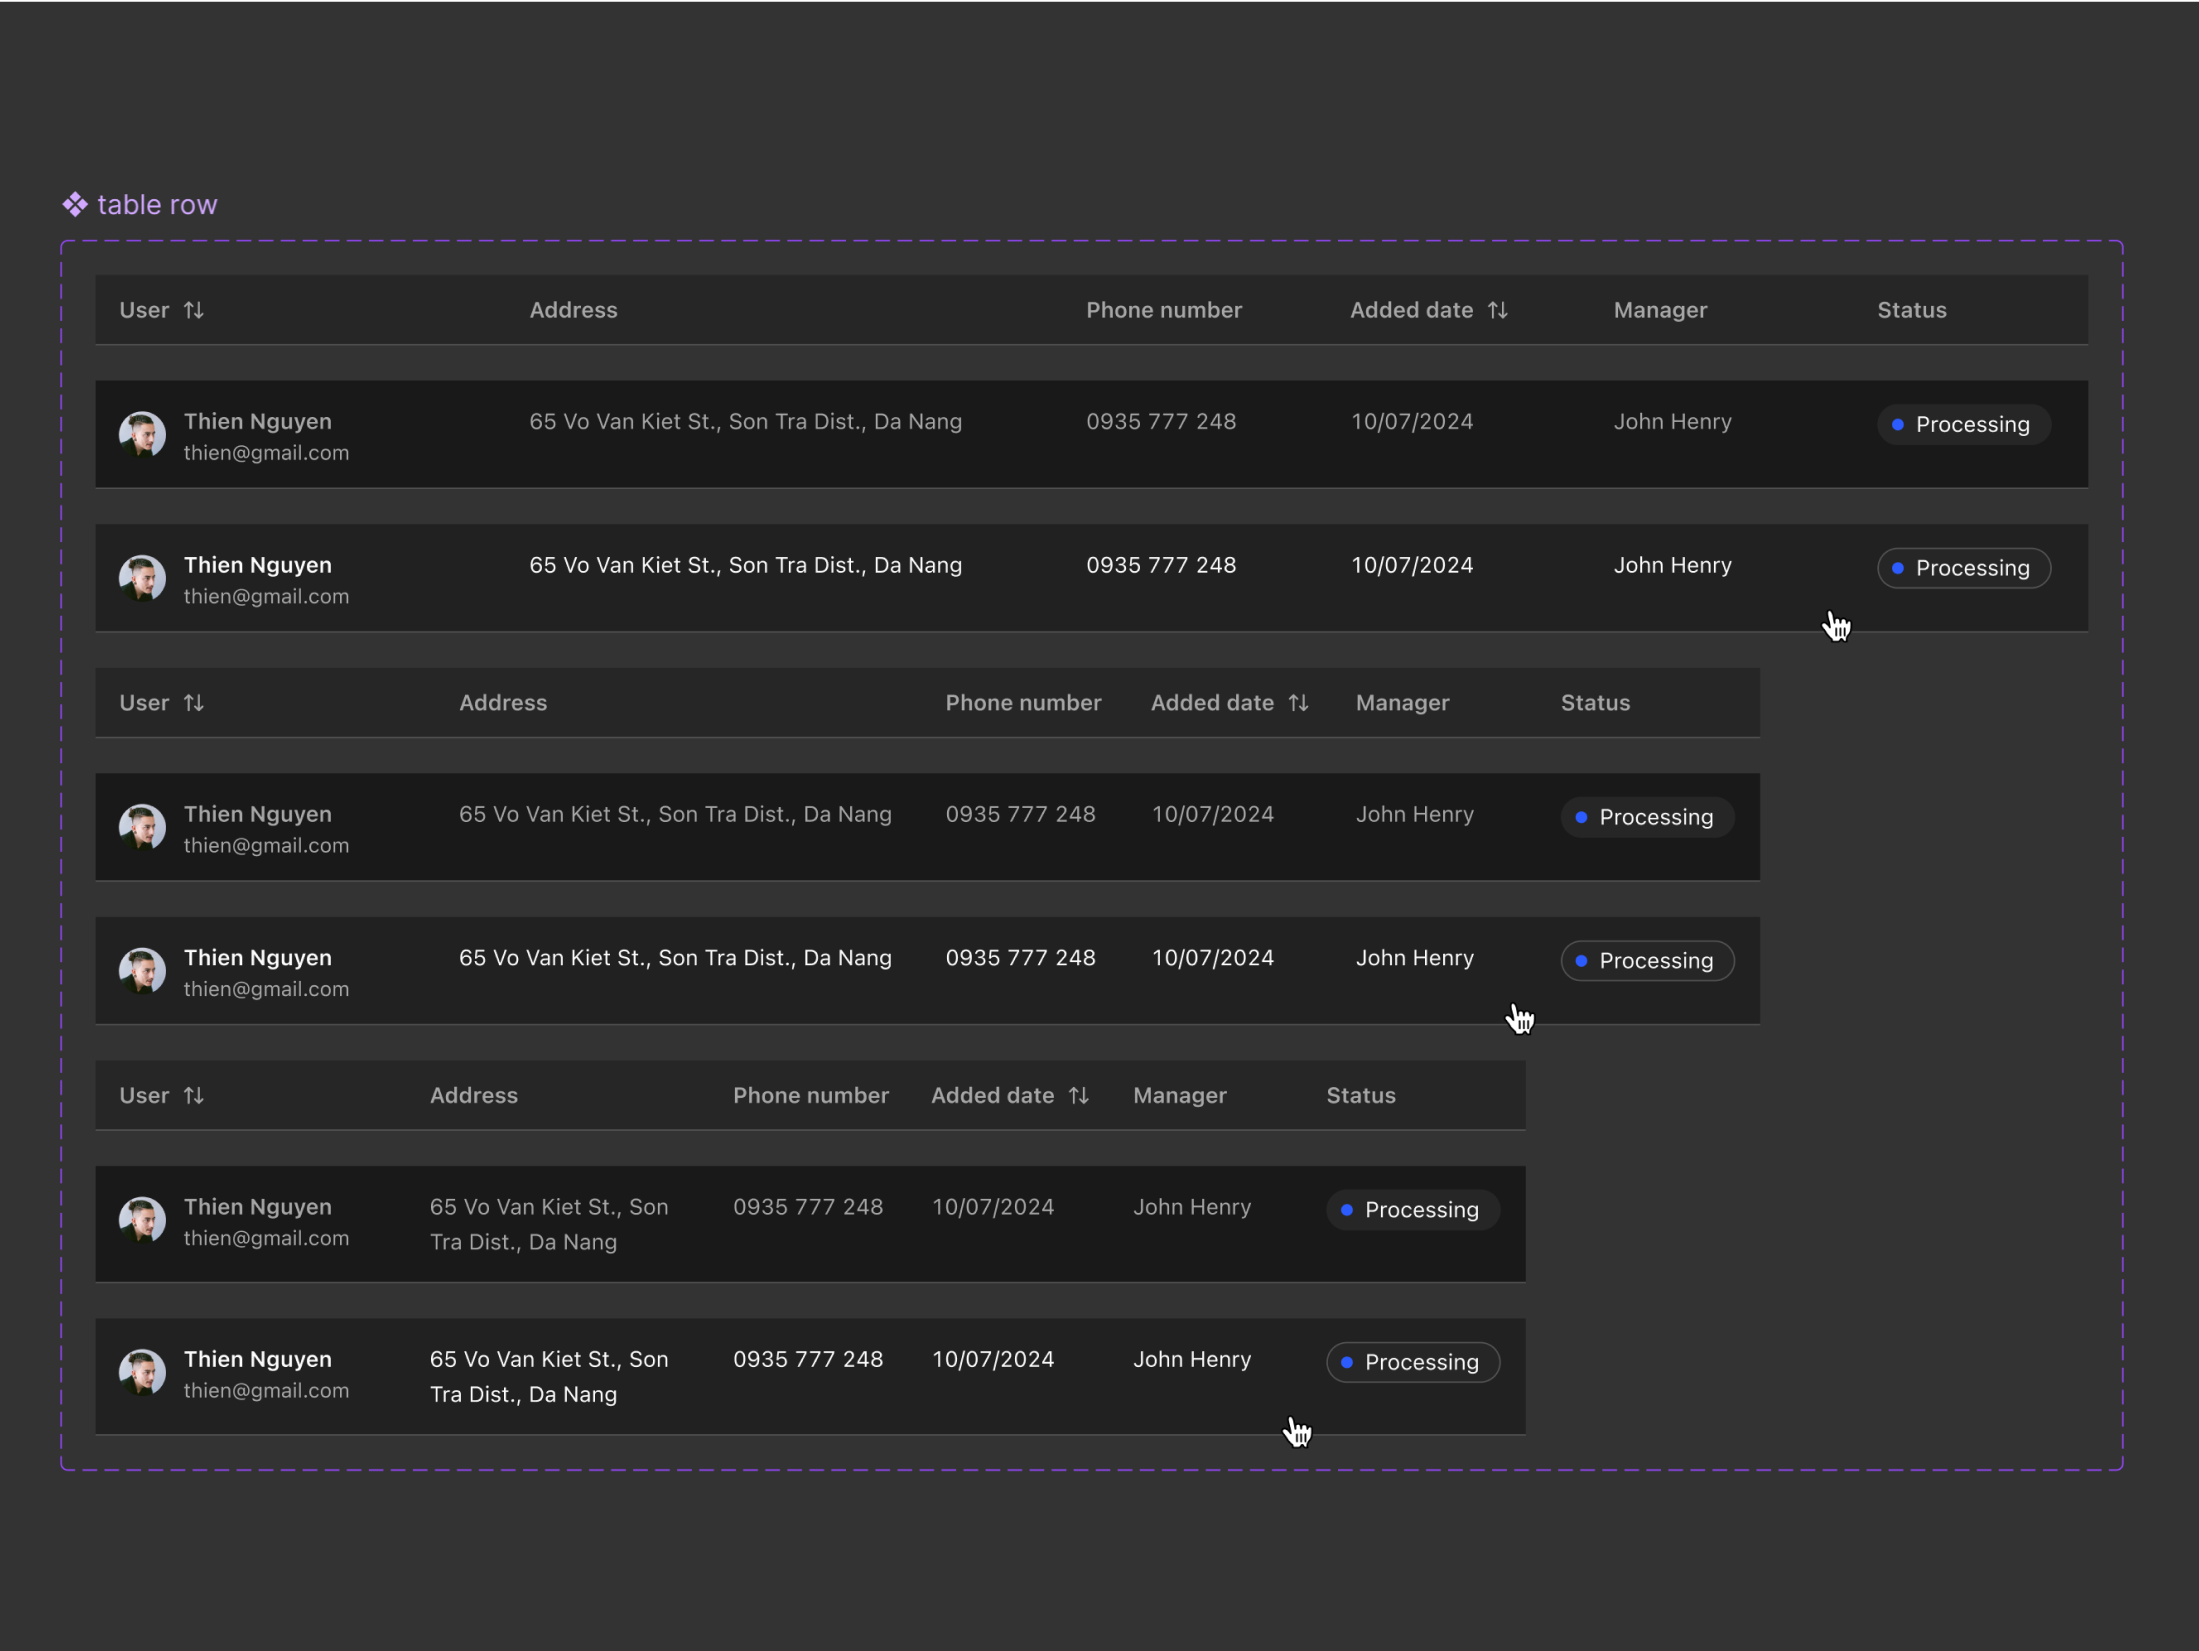
Task: Click Processing badge in first table's hovered row
Action: point(1963,568)
